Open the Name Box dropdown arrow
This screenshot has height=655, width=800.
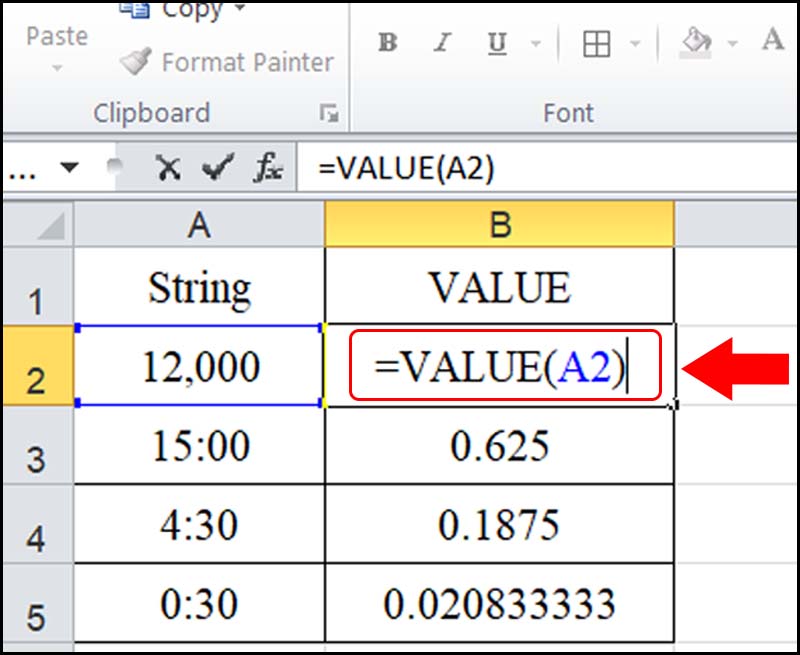pos(69,167)
